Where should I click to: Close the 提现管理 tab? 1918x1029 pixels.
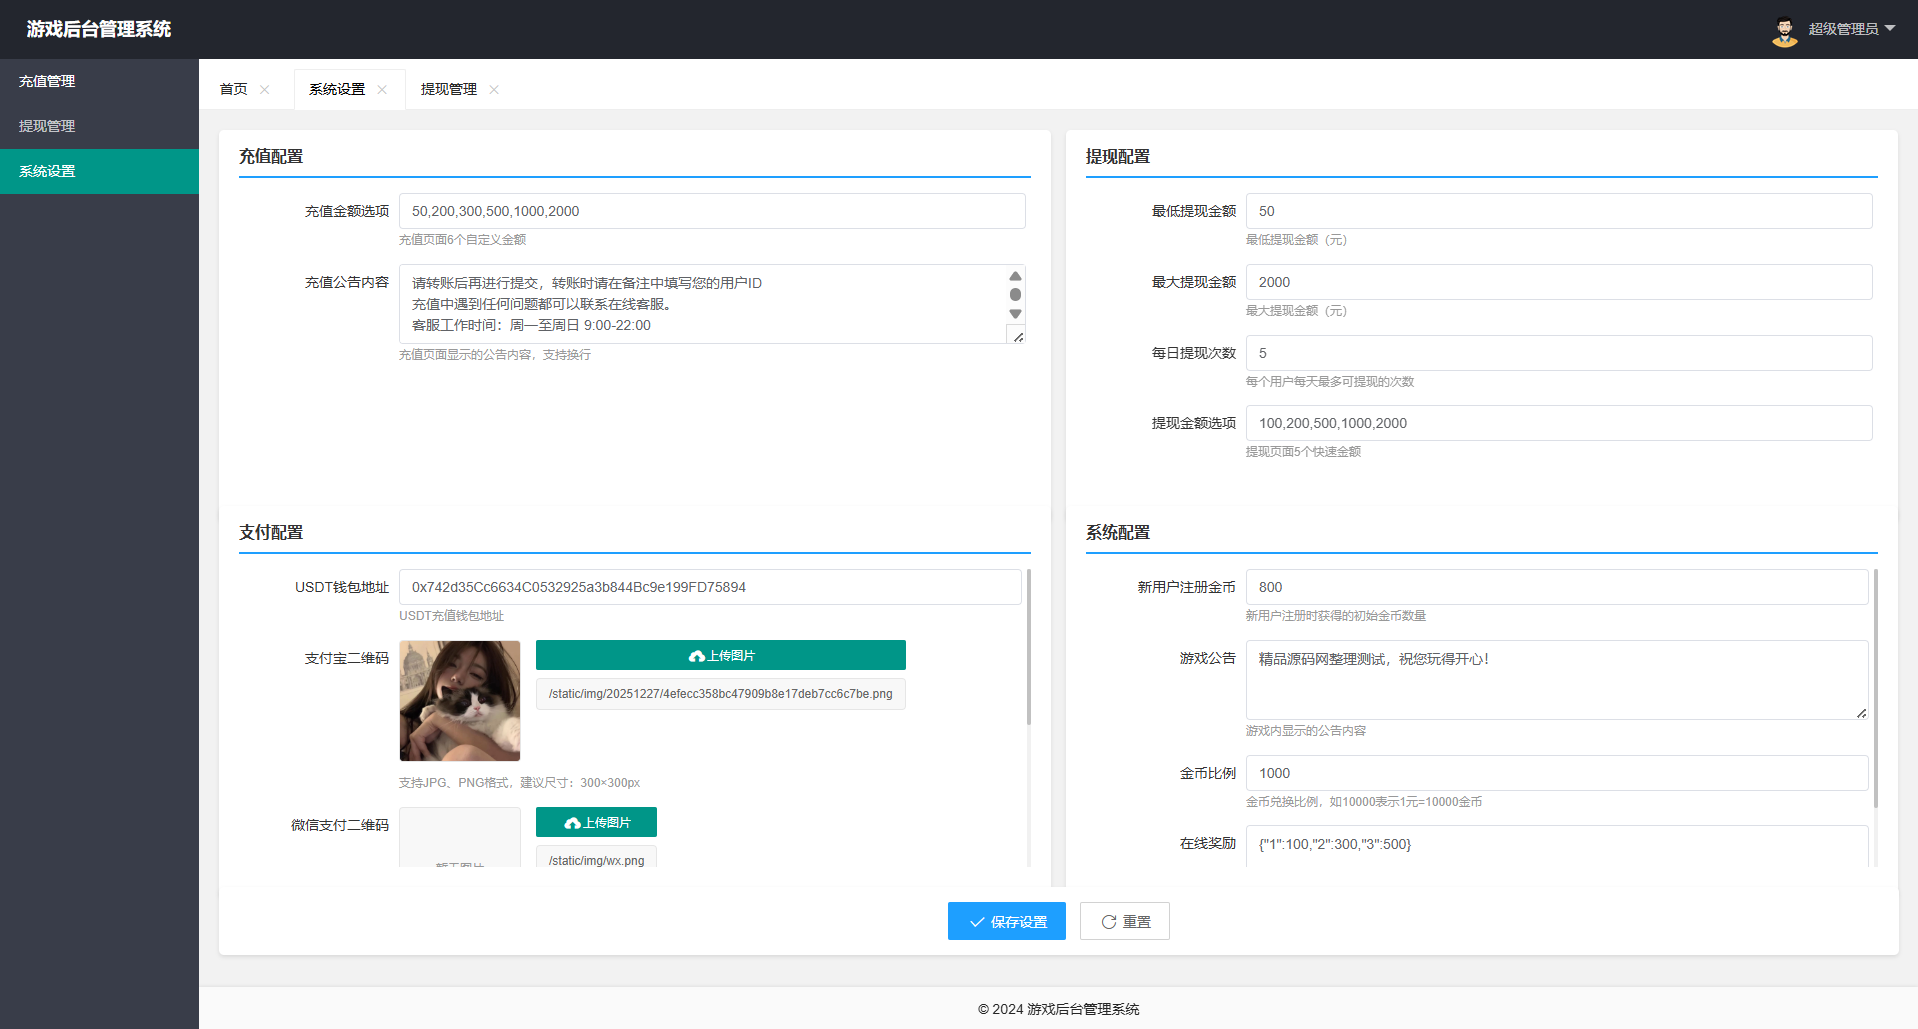(x=494, y=90)
